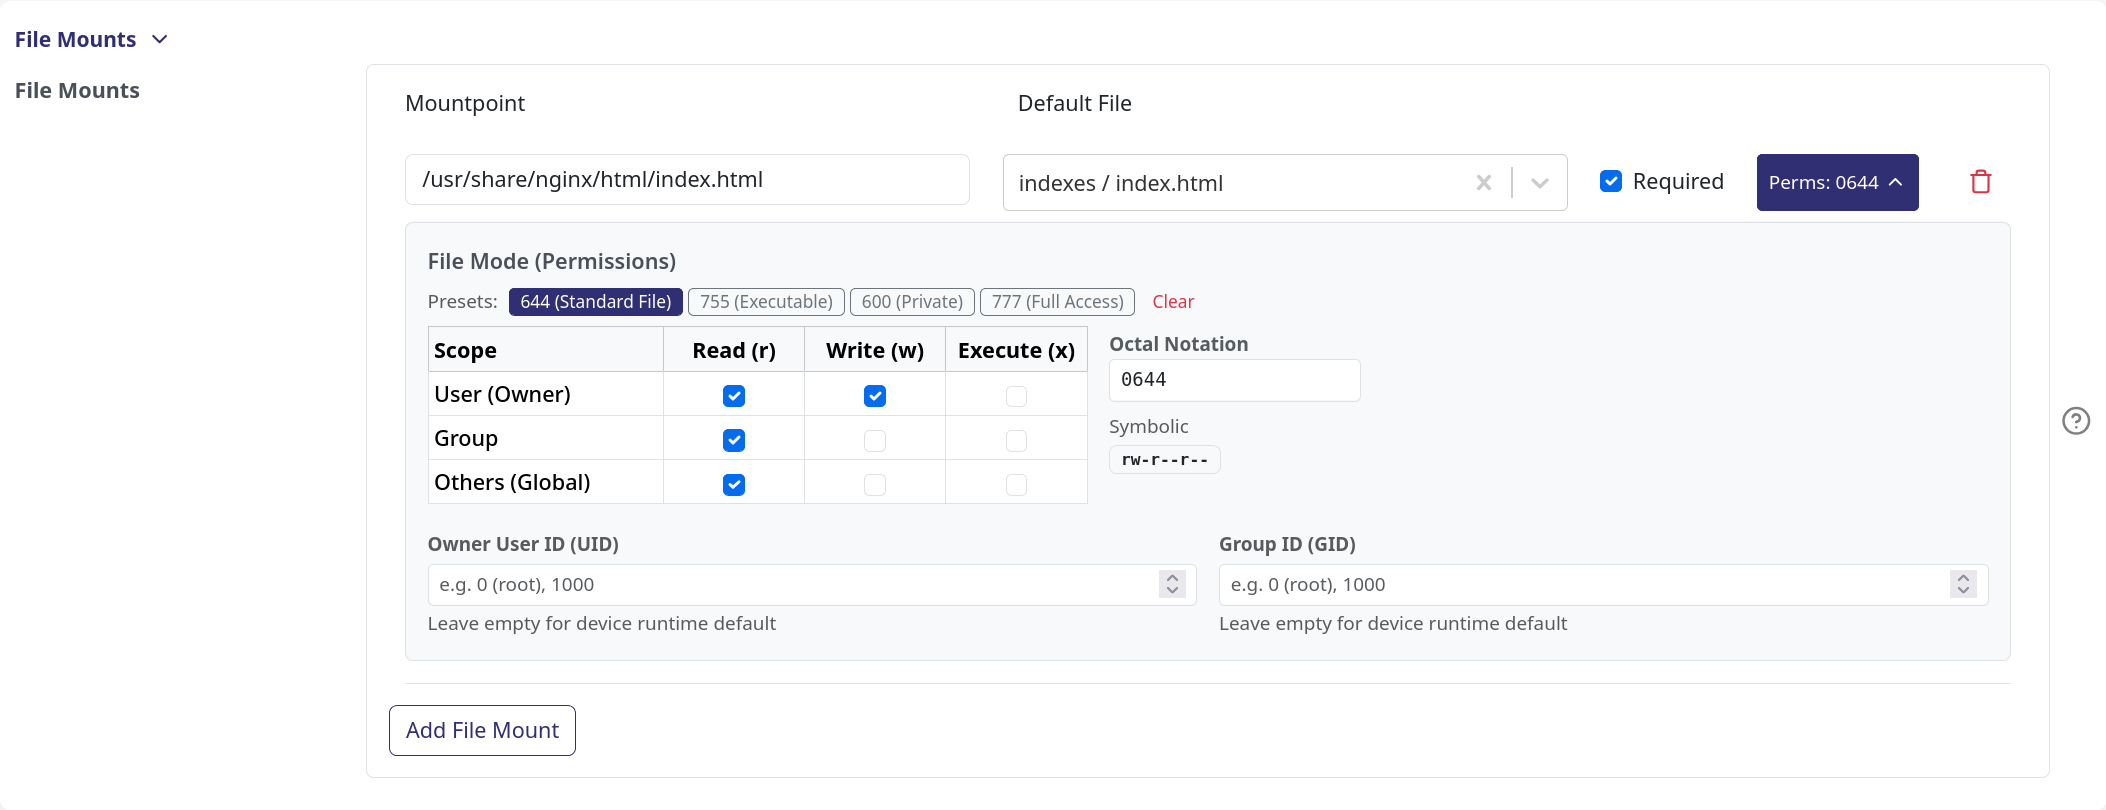Focus the Group ID (GID) field
Image resolution: width=2106 pixels, height=810 pixels.
click(1603, 585)
